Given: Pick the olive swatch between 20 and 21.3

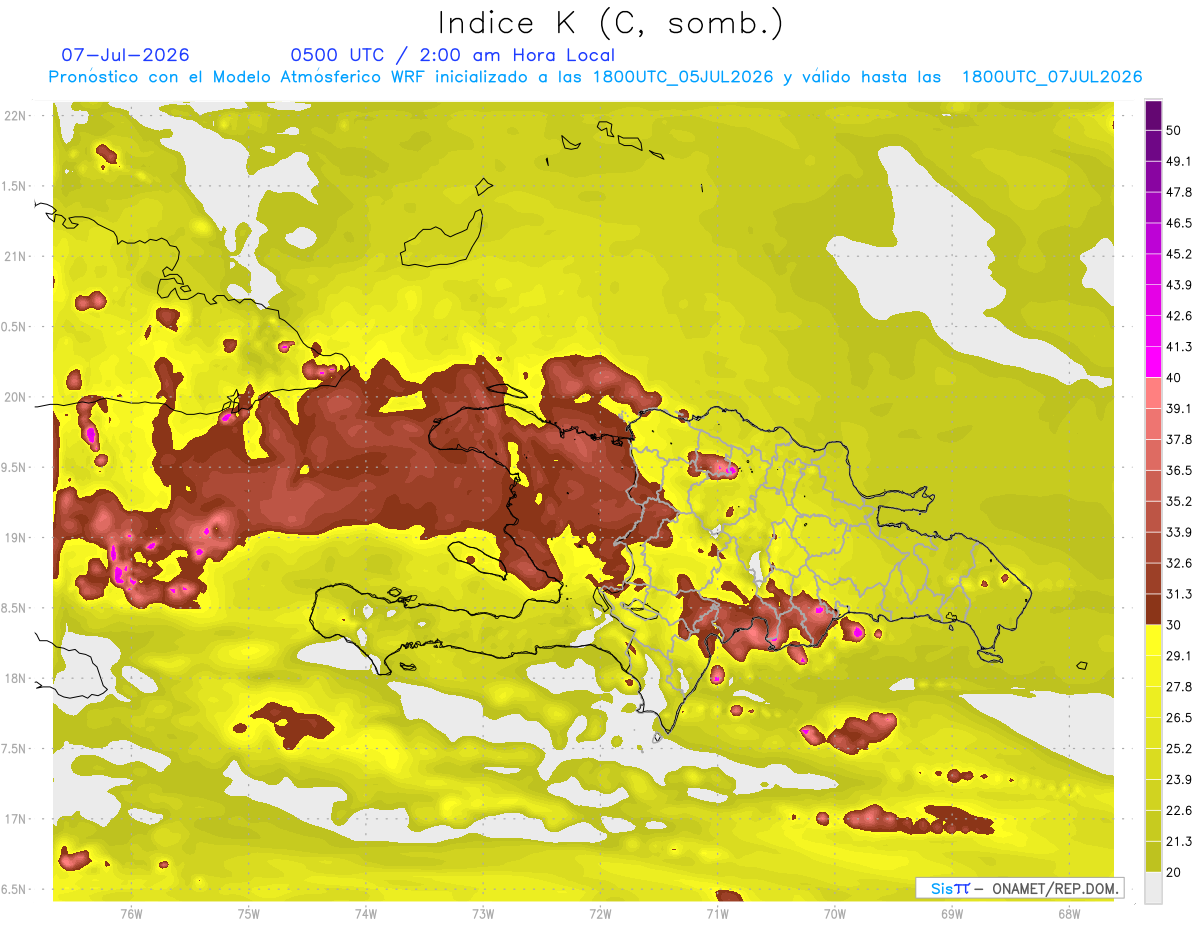Looking at the screenshot, I should pos(1154,857).
